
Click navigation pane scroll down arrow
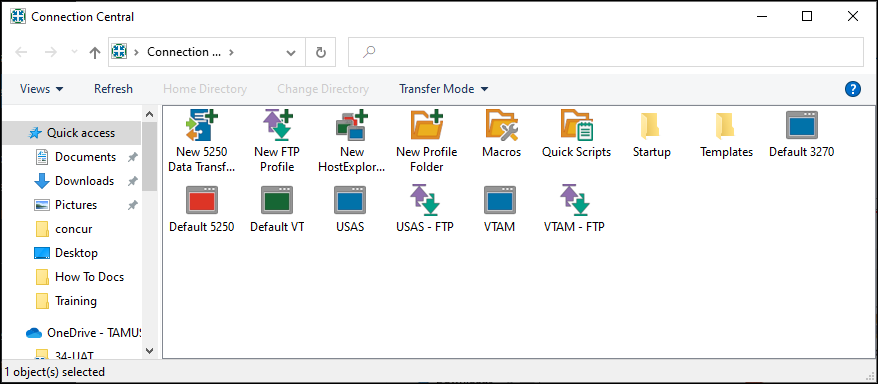point(150,351)
